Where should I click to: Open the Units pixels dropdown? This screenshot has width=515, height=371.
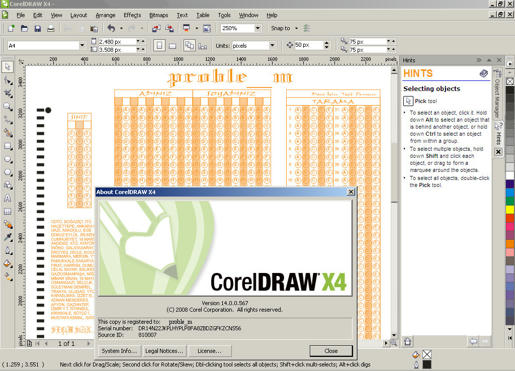click(272, 45)
